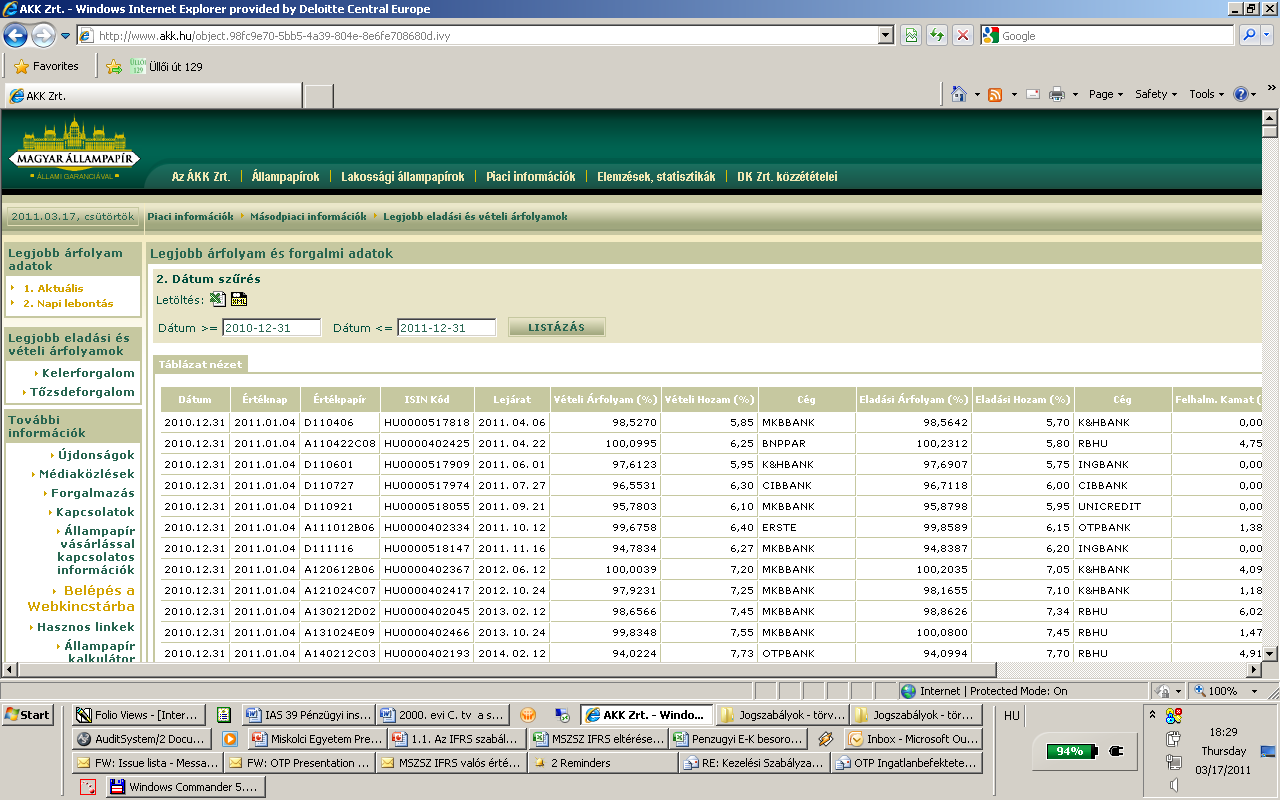The width and height of the screenshot is (1280, 800).
Task: Open Inbox - Microsoft Outlook taskbar button
Action: (x=913, y=739)
